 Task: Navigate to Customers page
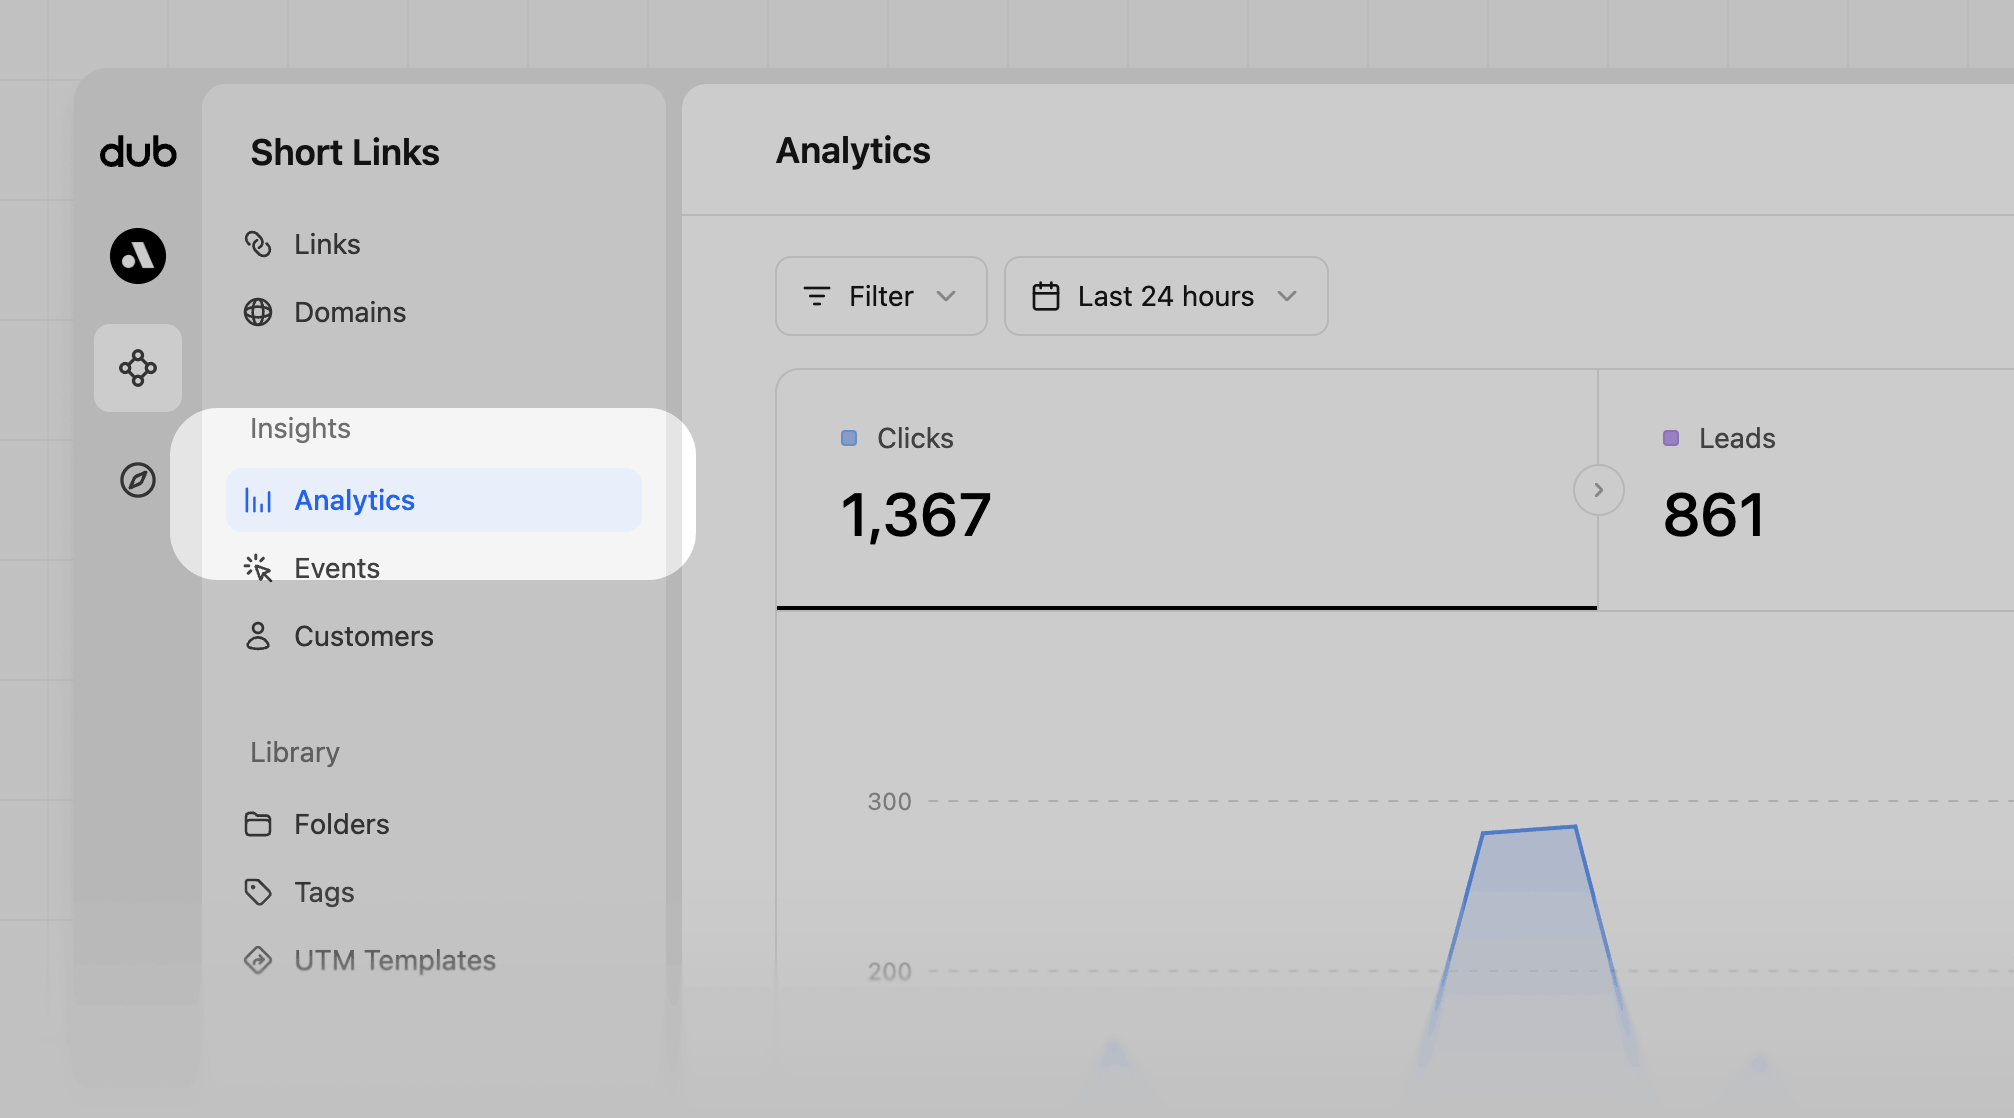click(433, 636)
